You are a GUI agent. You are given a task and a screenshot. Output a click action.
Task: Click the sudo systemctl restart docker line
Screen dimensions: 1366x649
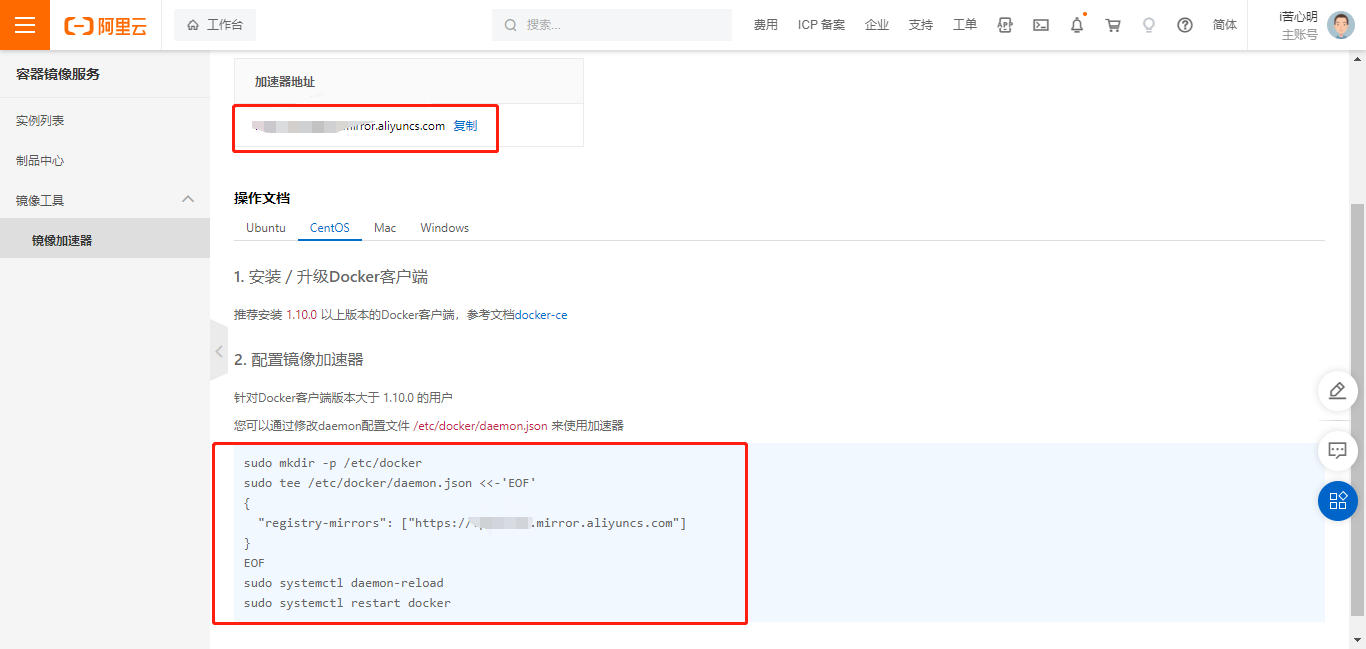click(x=347, y=603)
